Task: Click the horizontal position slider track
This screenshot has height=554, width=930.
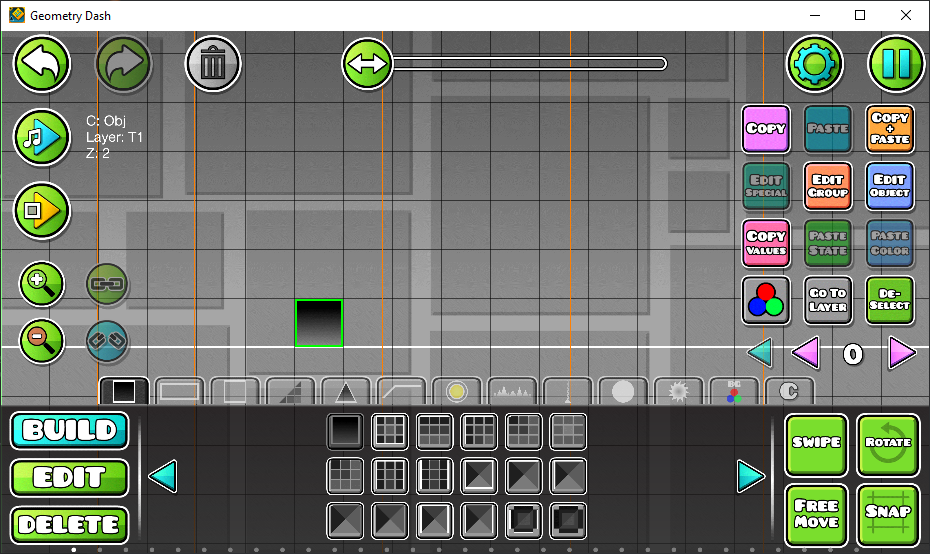Action: 528,63
